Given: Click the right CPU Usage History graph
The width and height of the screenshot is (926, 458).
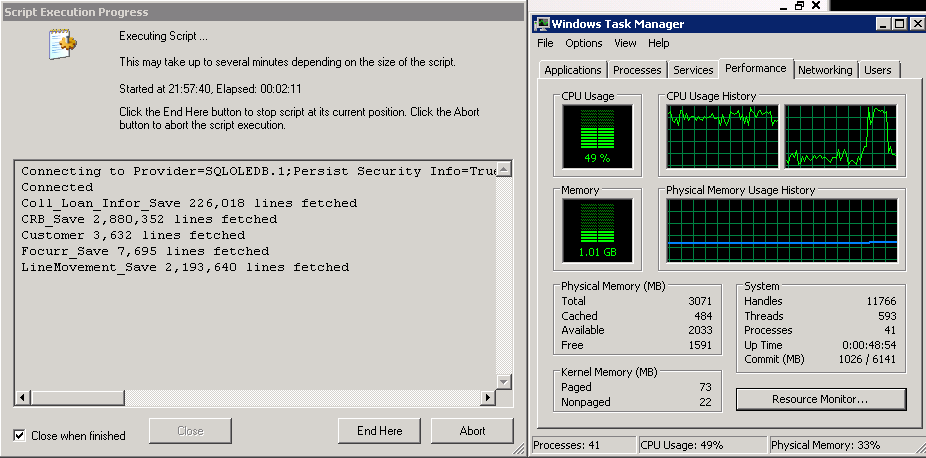Looking at the screenshot, I should click(840, 136).
